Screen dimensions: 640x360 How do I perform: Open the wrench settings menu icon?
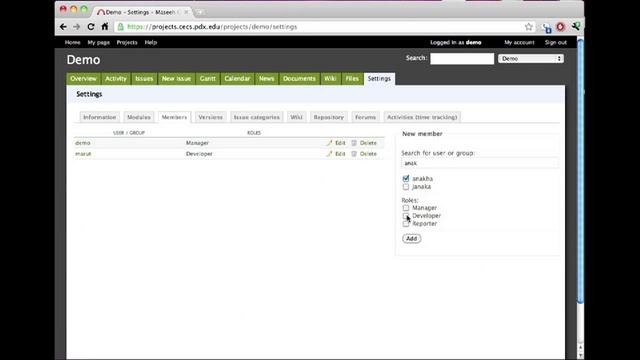(576, 27)
